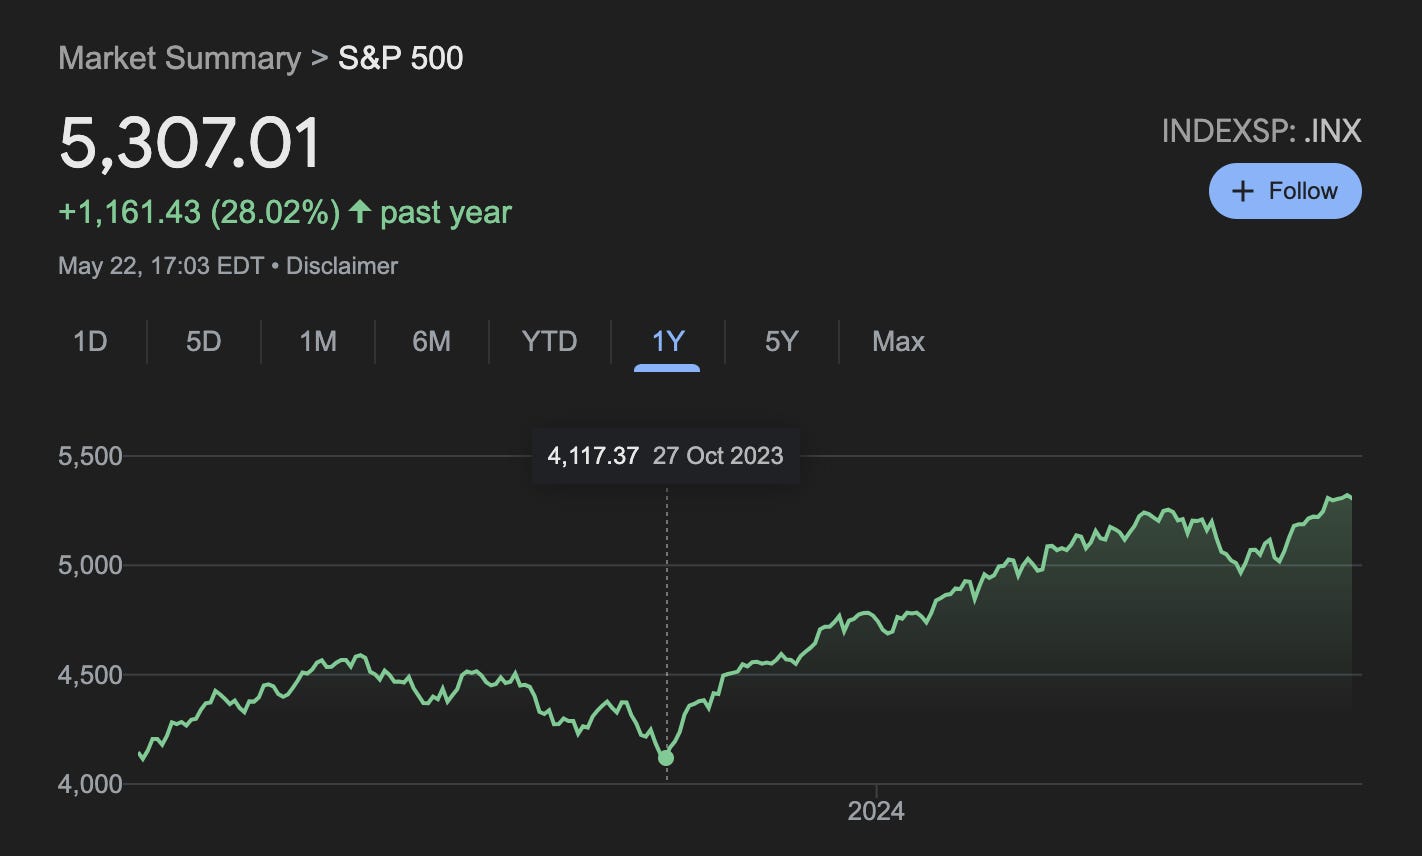Select the 6M timeframe
This screenshot has height=856, width=1422.
click(432, 341)
